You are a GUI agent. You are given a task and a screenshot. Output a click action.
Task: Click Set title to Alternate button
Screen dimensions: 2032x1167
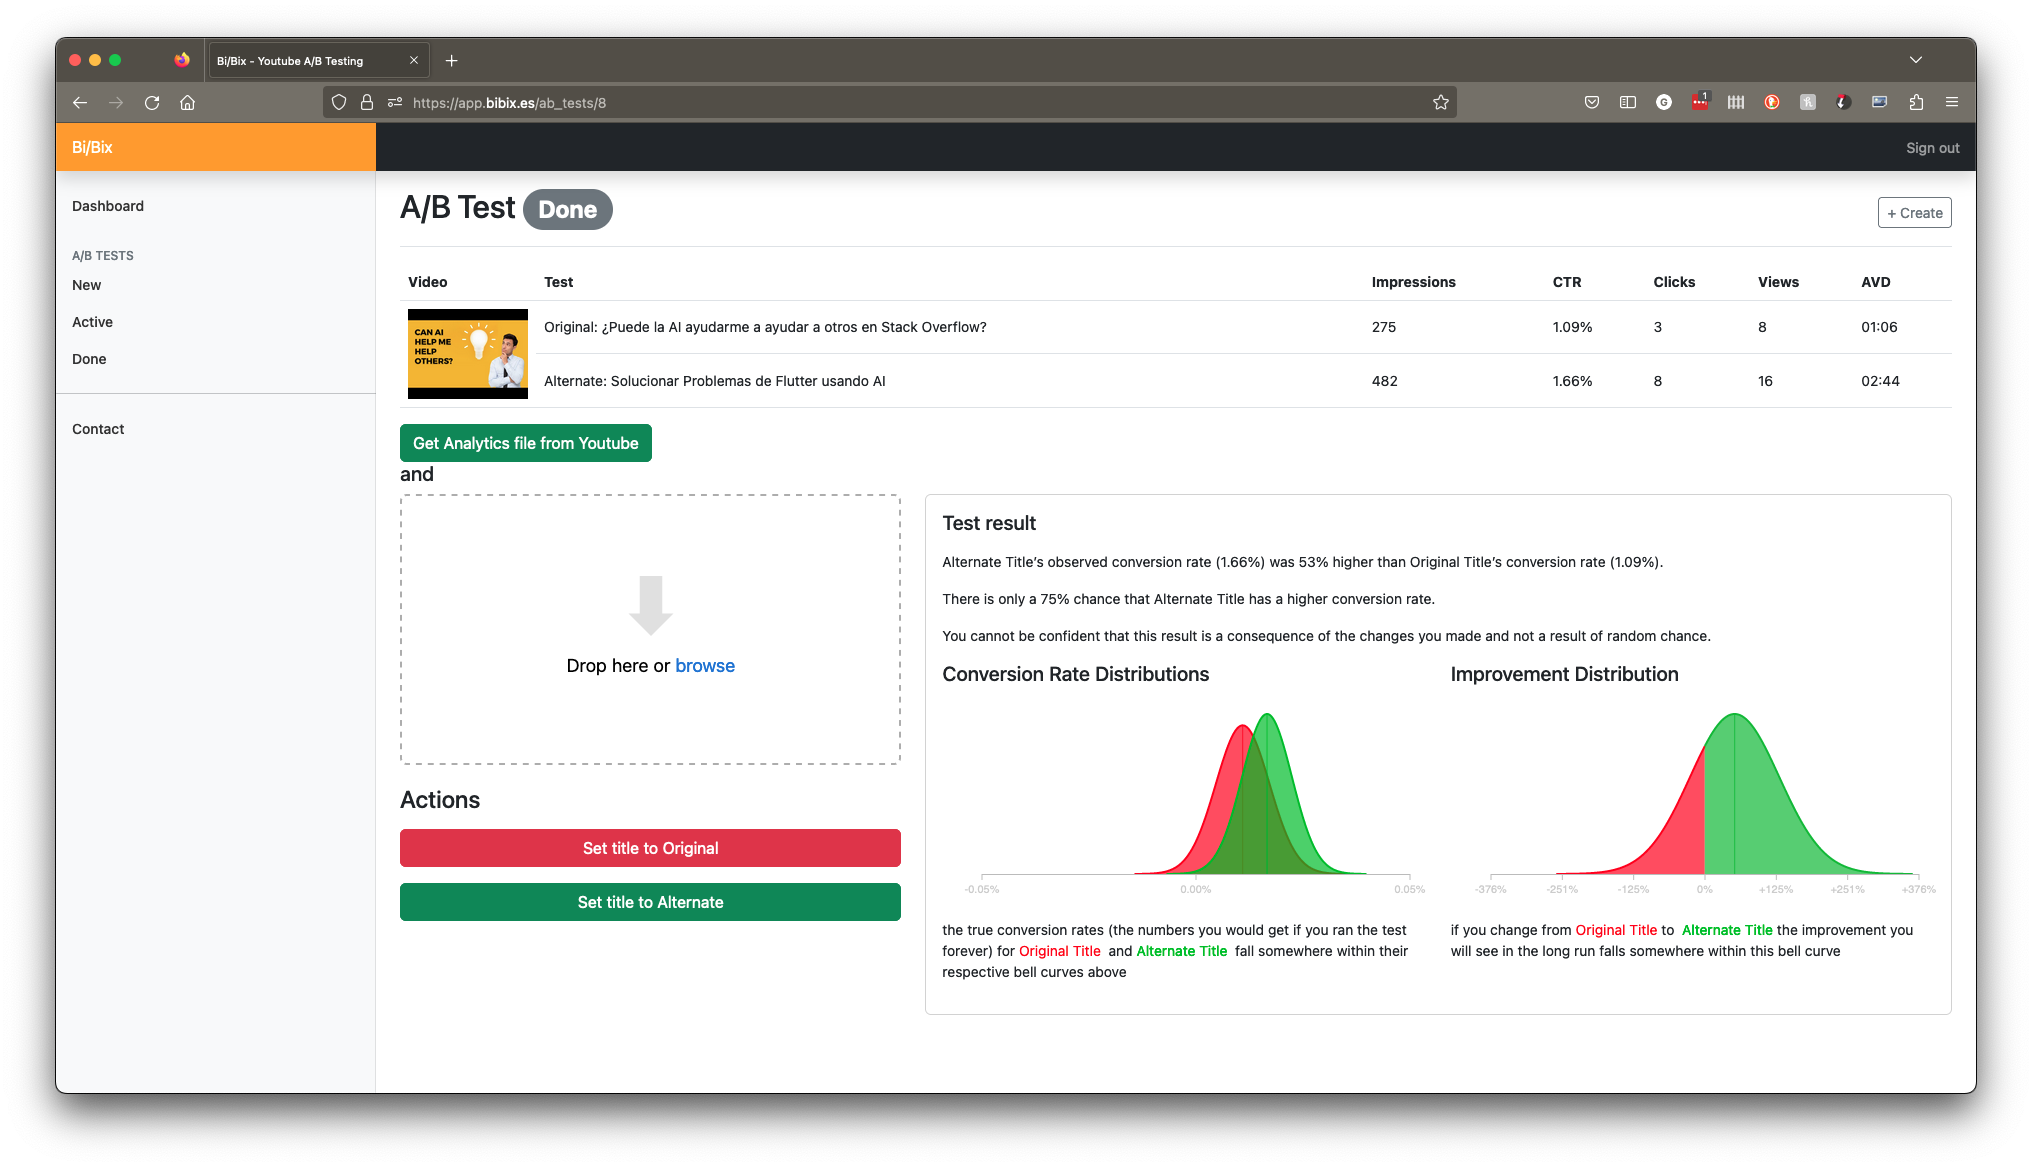tap(650, 902)
